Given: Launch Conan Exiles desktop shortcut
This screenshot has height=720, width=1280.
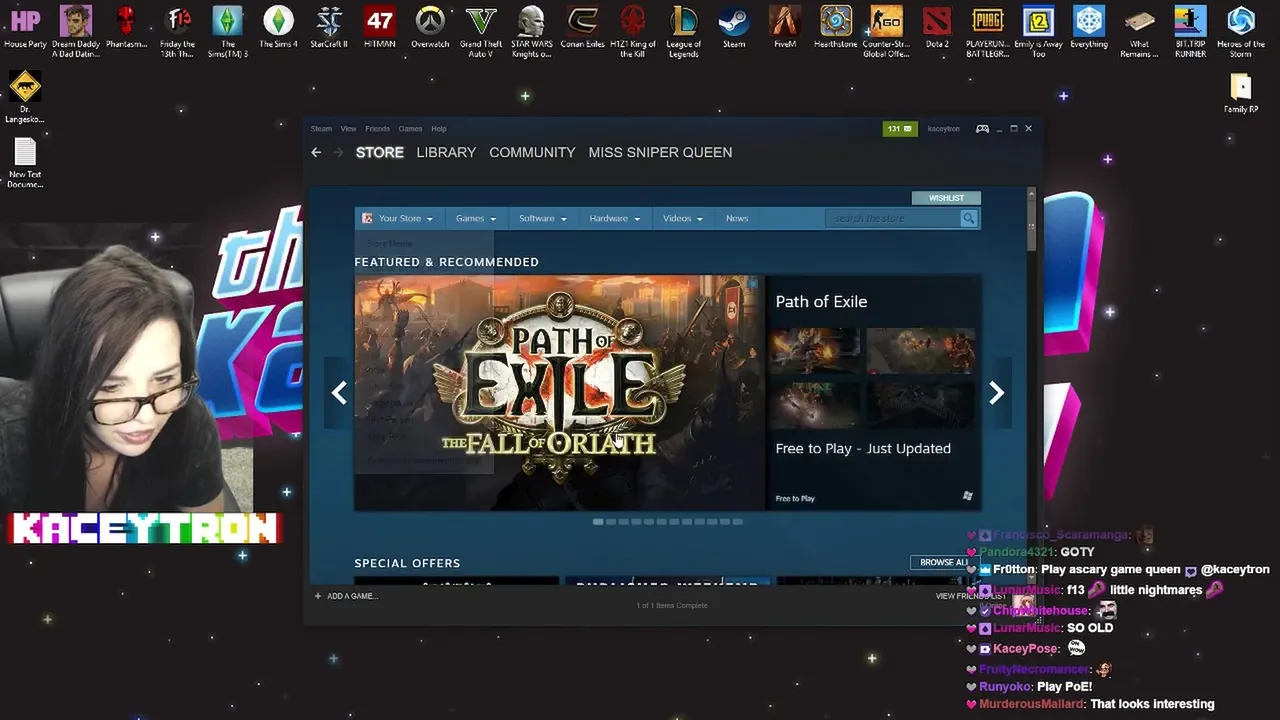Looking at the screenshot, I should [582, 29].
